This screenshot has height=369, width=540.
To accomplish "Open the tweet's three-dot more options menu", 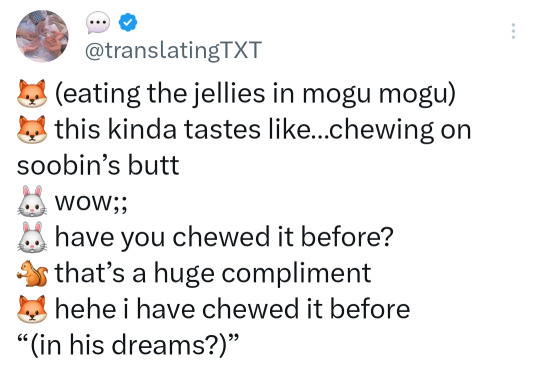I will pos(513,31).
